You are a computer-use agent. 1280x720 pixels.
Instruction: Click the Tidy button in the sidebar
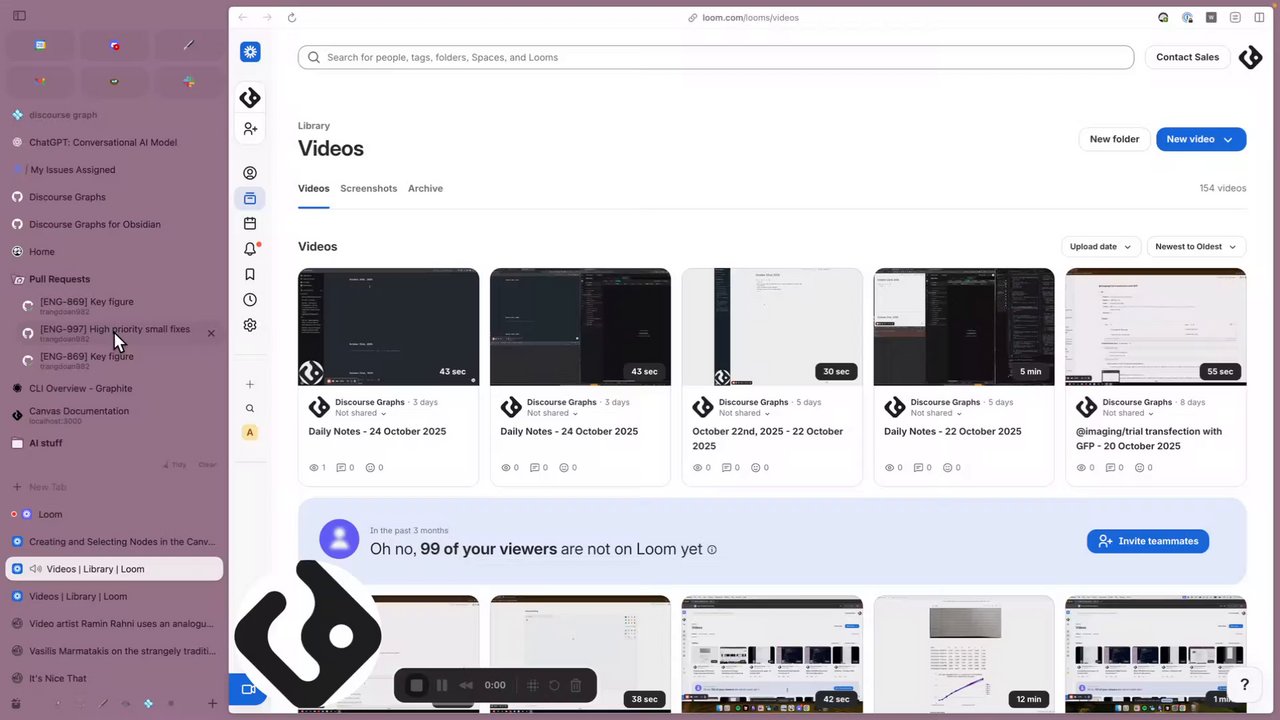click(x=176, y=465)
